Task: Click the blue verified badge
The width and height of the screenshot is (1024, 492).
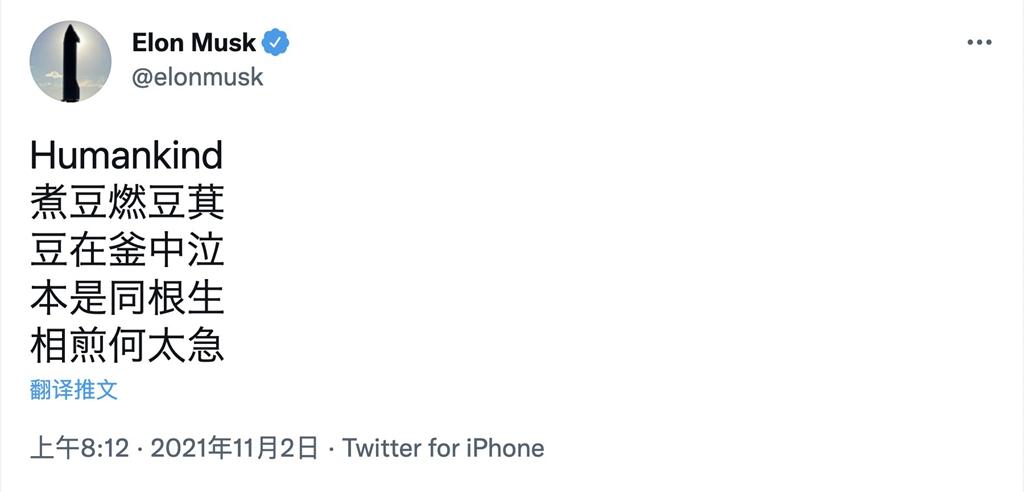Action: (x=275, y=43)
